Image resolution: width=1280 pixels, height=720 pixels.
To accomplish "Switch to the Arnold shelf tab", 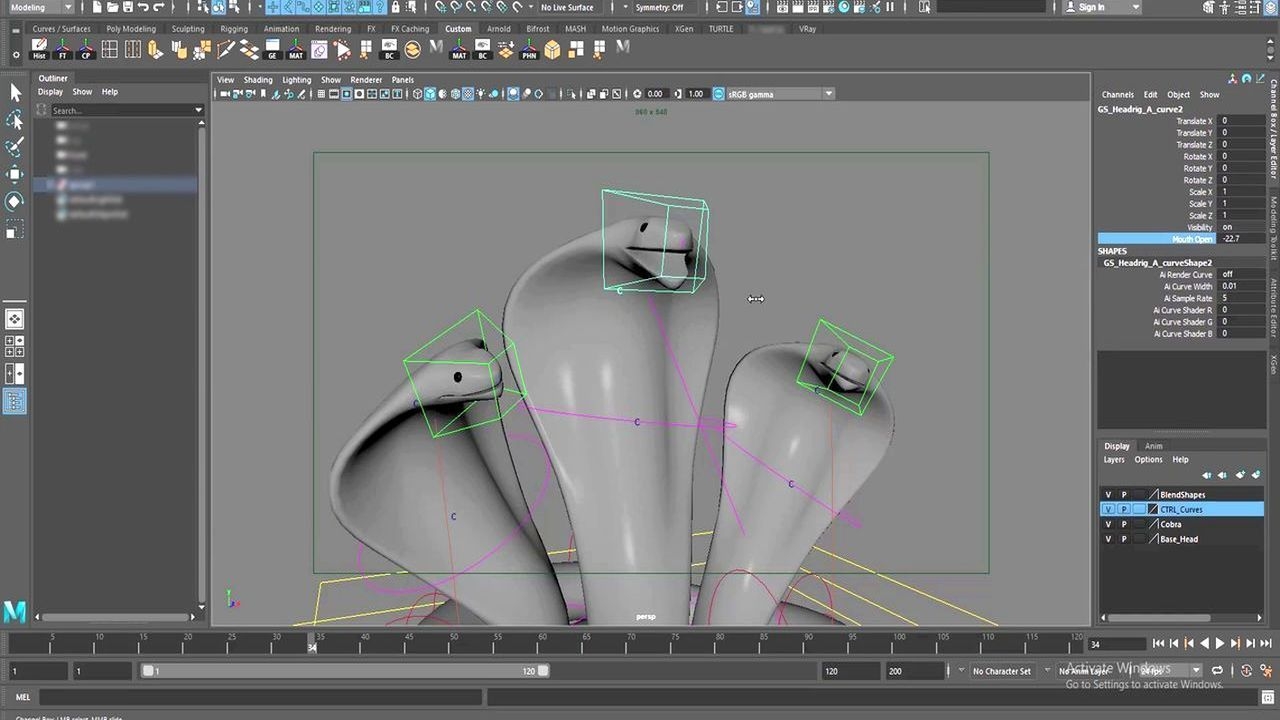I will pyautogui.click(x=499, y=29).
